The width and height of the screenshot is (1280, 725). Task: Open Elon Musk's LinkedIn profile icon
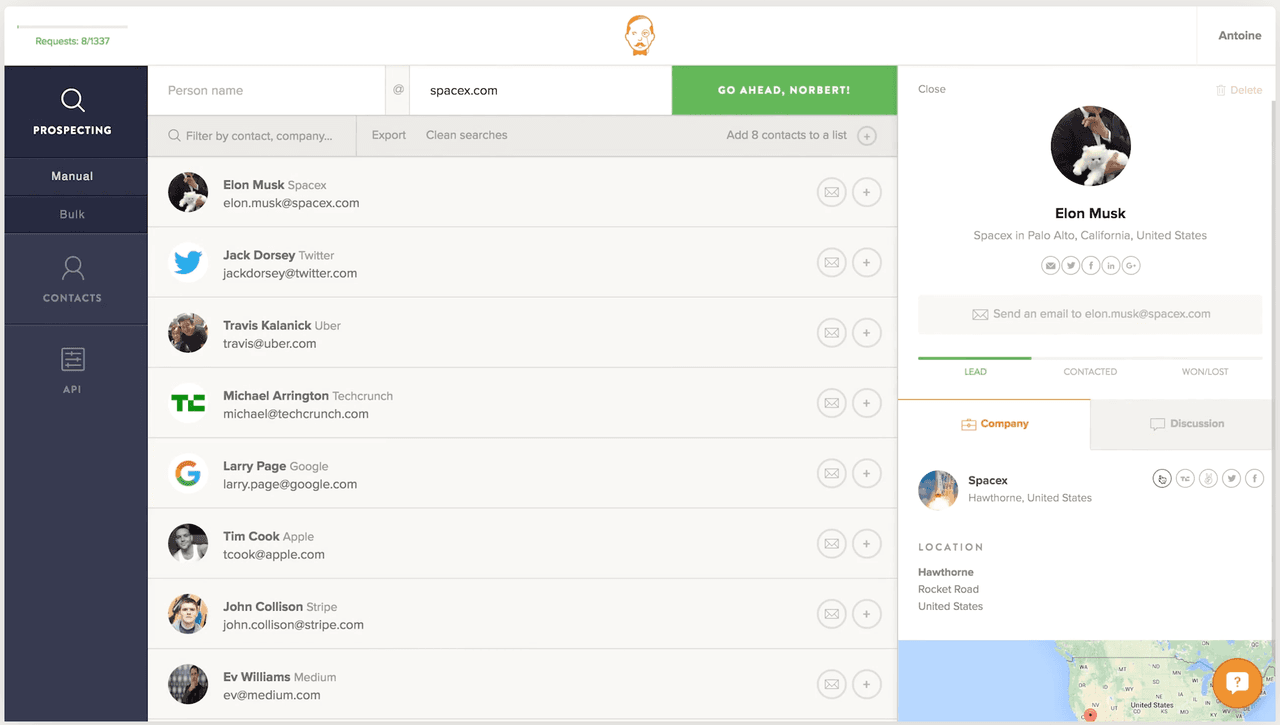point(1110,265)
